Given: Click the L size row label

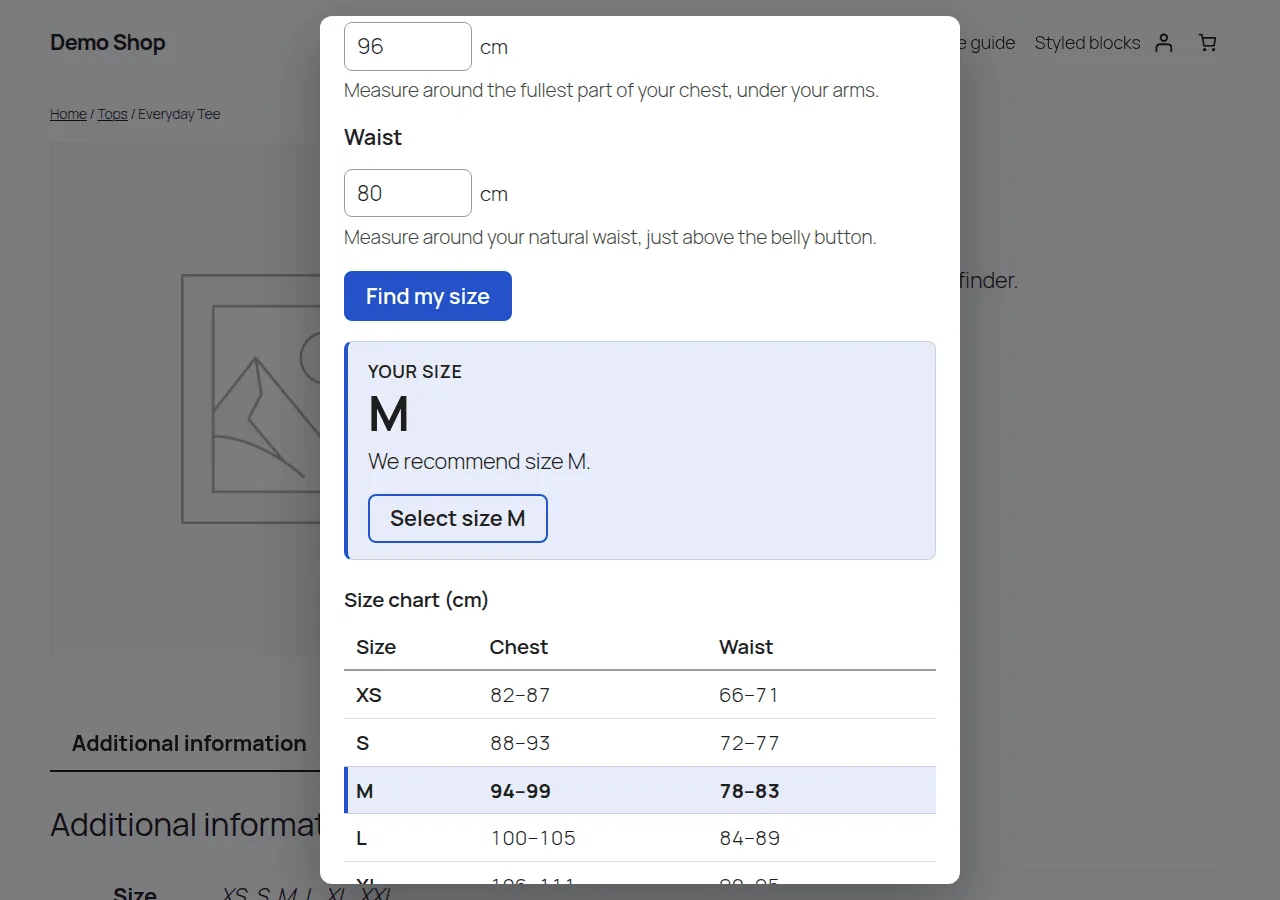Looking at the screenshot, I should [x=362, y=838].
